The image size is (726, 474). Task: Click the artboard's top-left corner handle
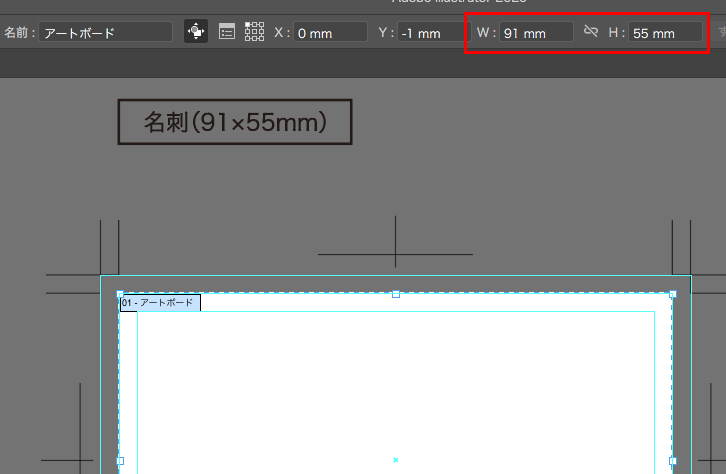tap(120, 294)
